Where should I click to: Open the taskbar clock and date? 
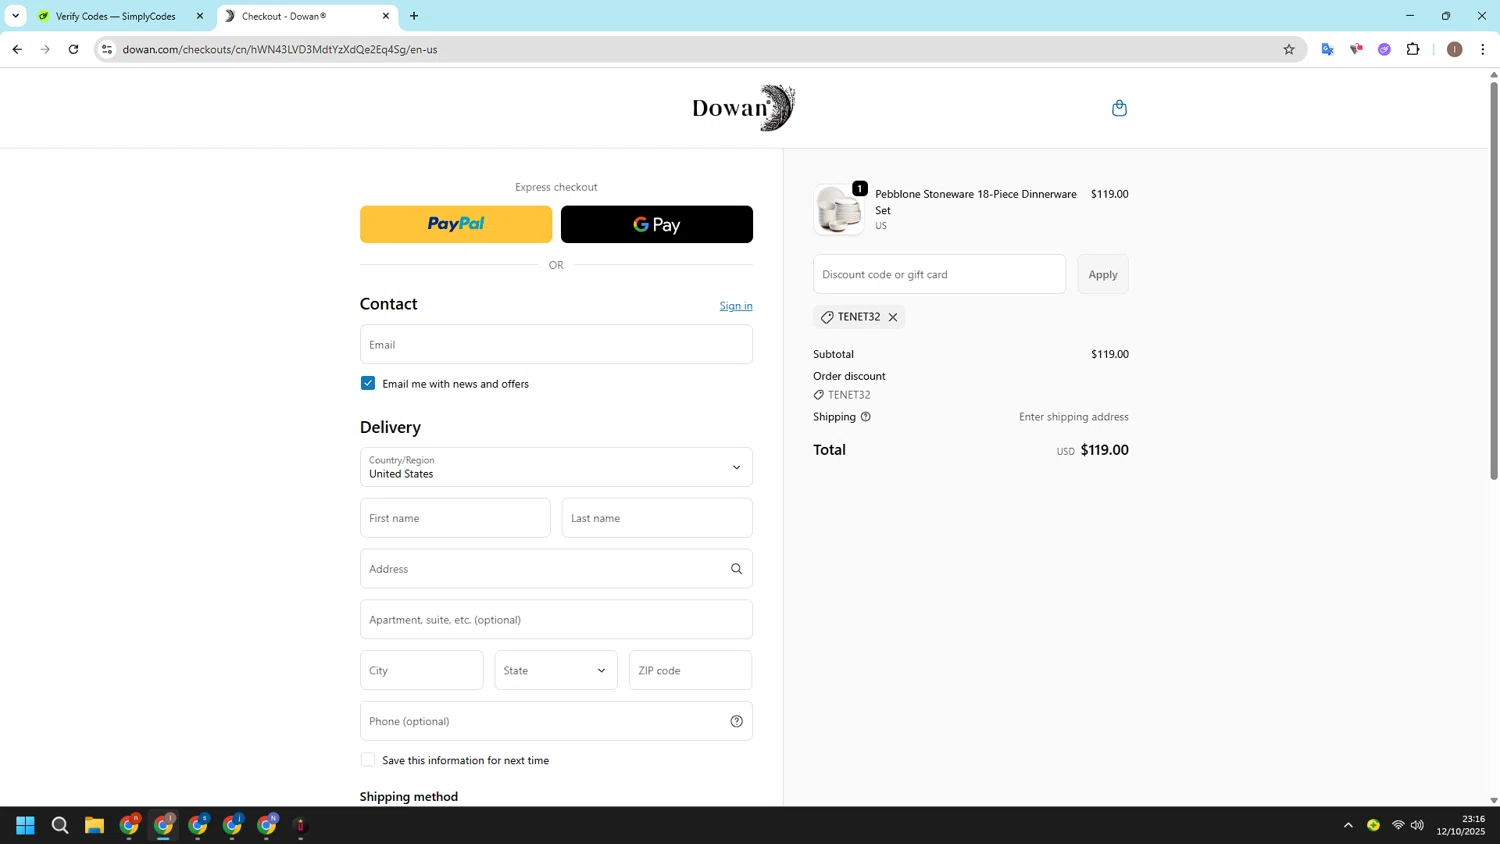click(x=1461, y=825)
